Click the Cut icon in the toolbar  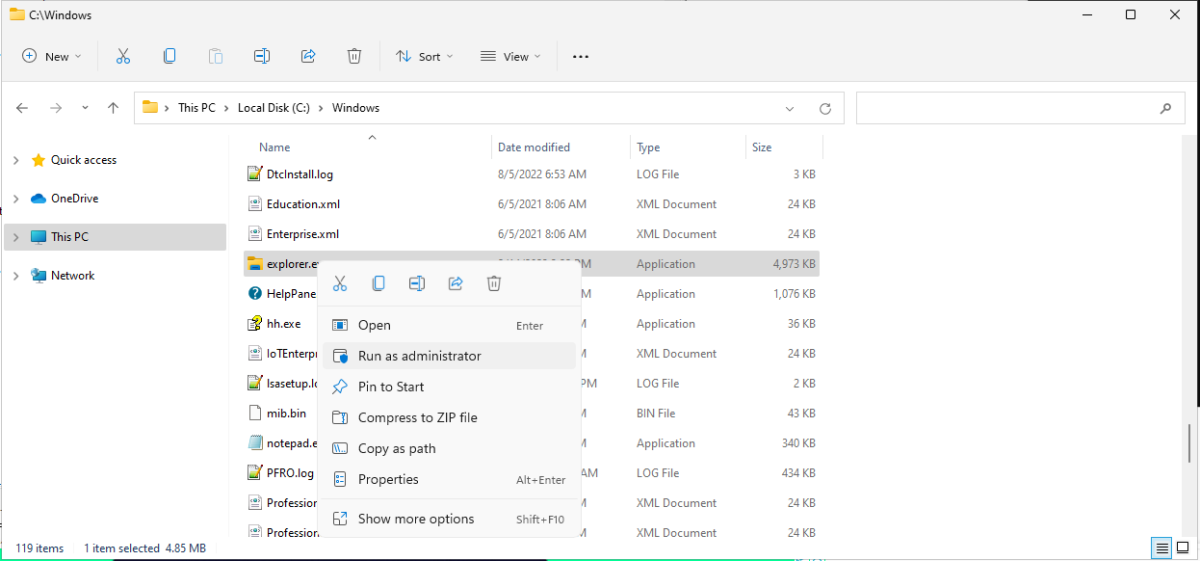click(x=123, y=57)
